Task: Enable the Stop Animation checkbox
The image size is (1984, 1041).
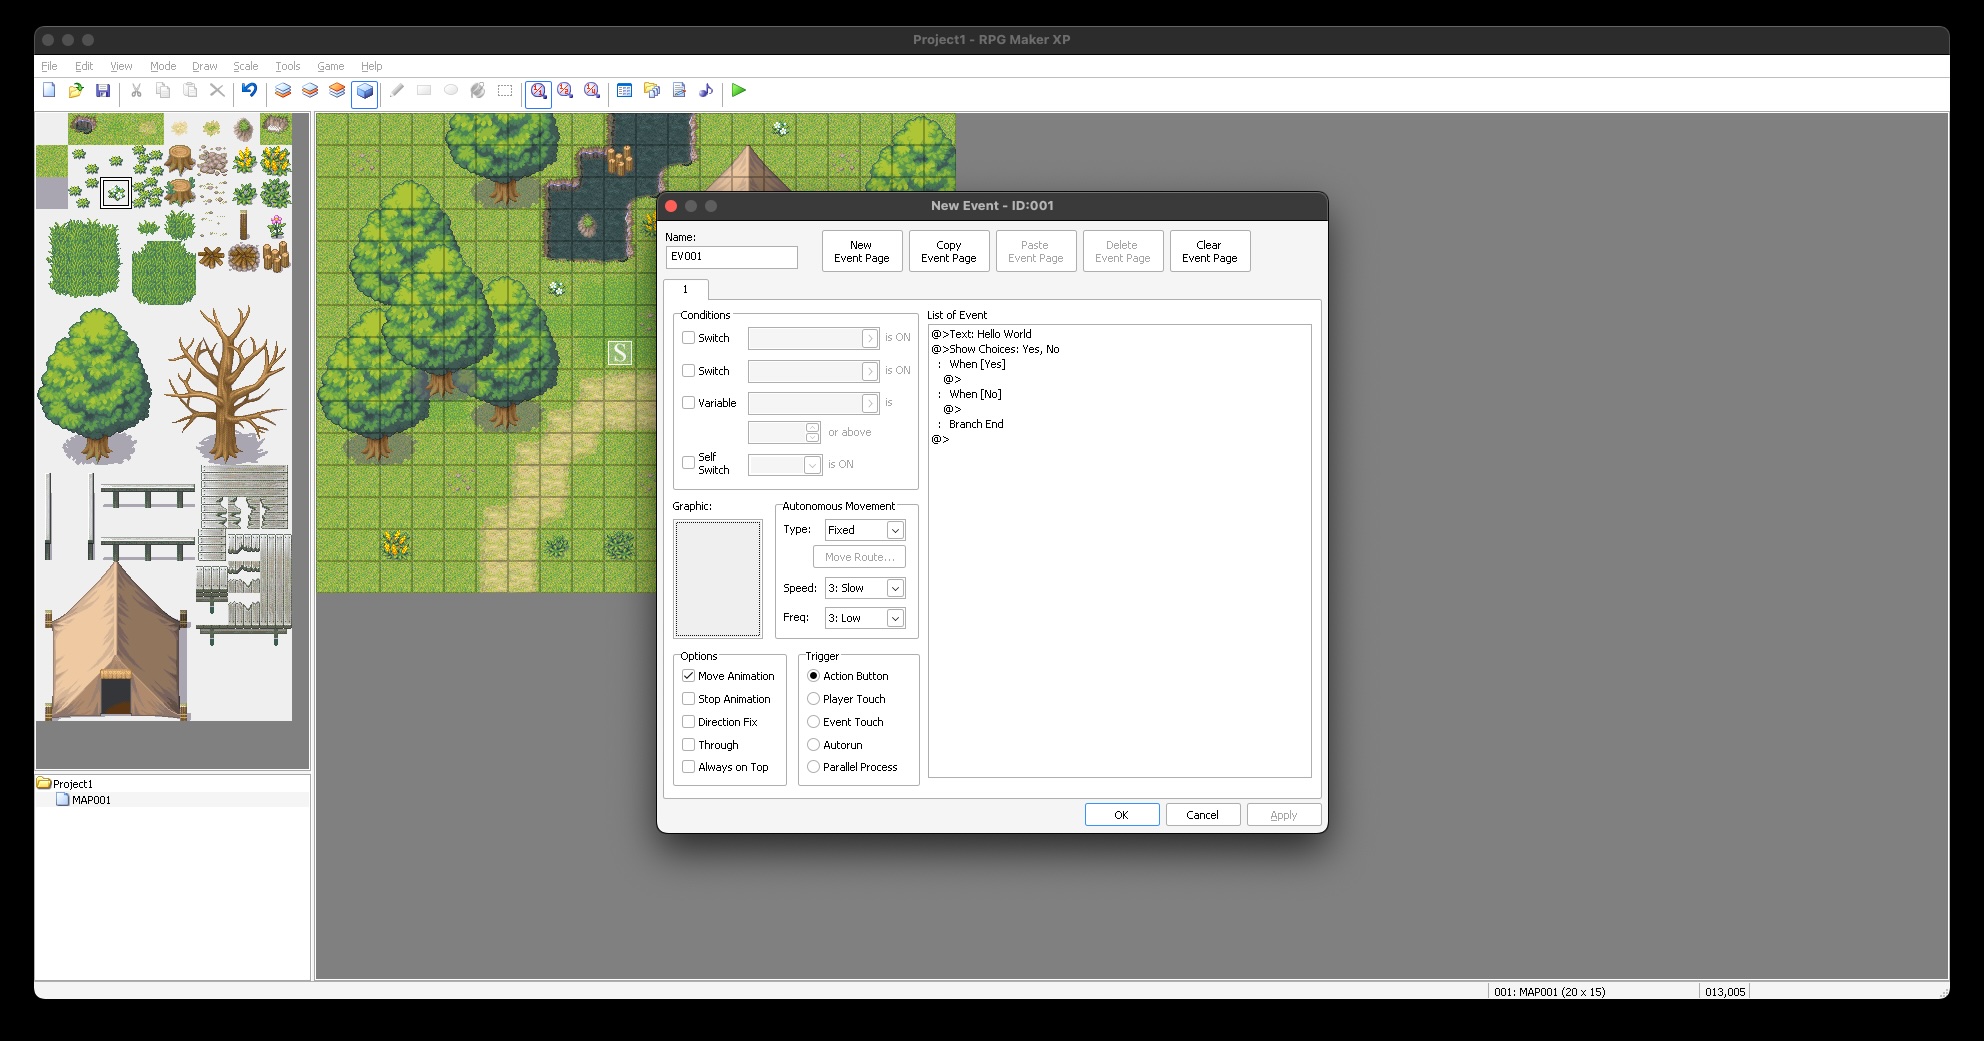Action: point(688,698)
